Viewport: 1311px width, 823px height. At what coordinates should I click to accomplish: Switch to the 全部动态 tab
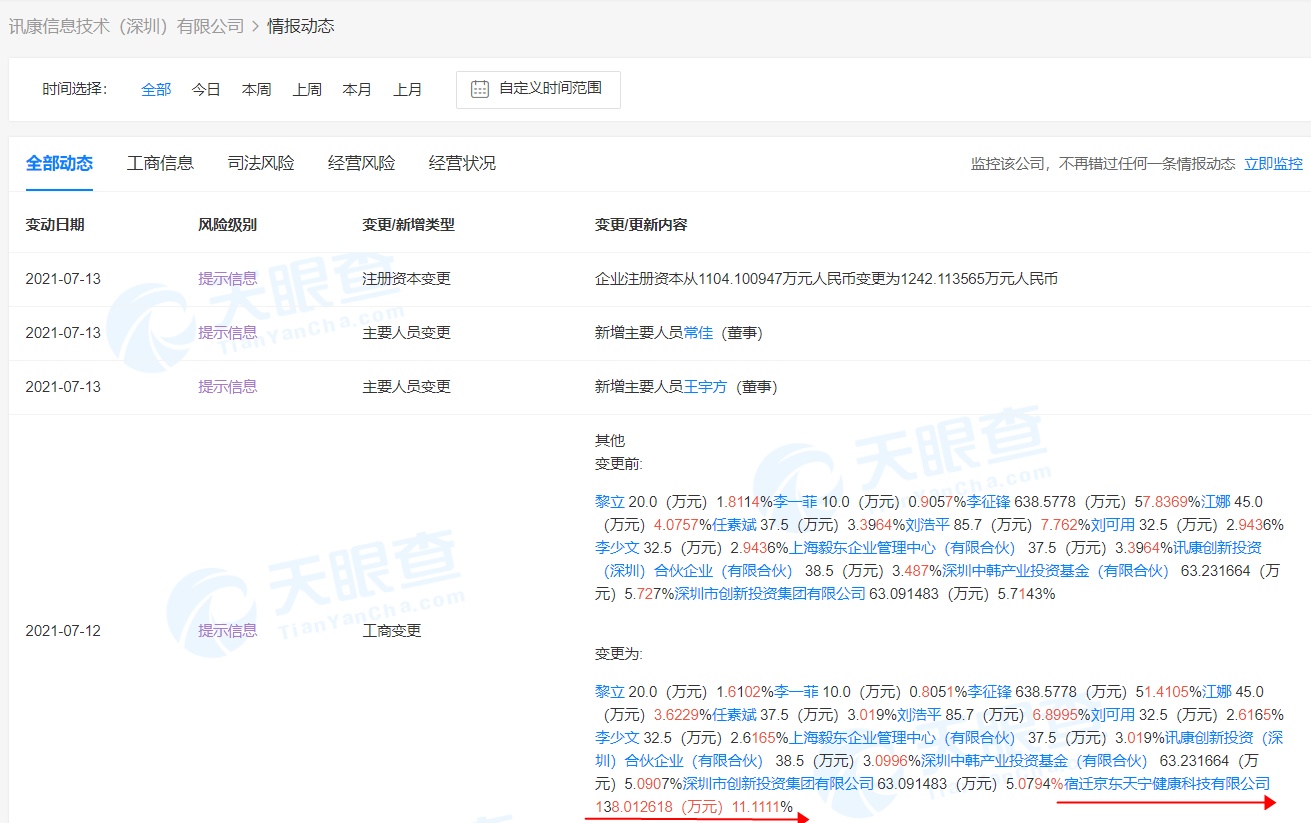(x=59, y=163)
